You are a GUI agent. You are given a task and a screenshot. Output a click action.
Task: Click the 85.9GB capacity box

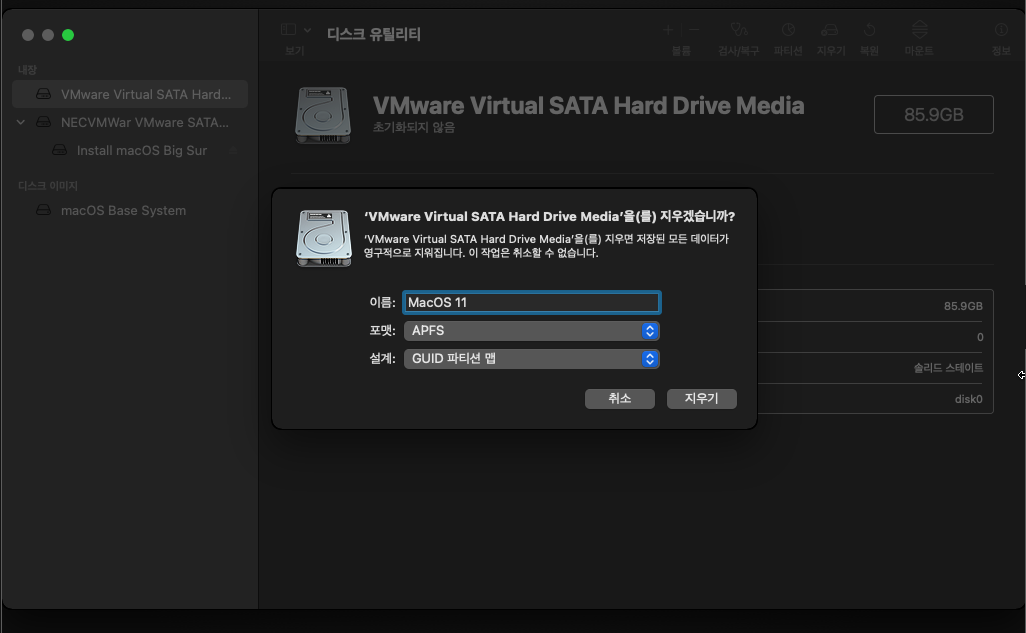[x=934, y=115]
